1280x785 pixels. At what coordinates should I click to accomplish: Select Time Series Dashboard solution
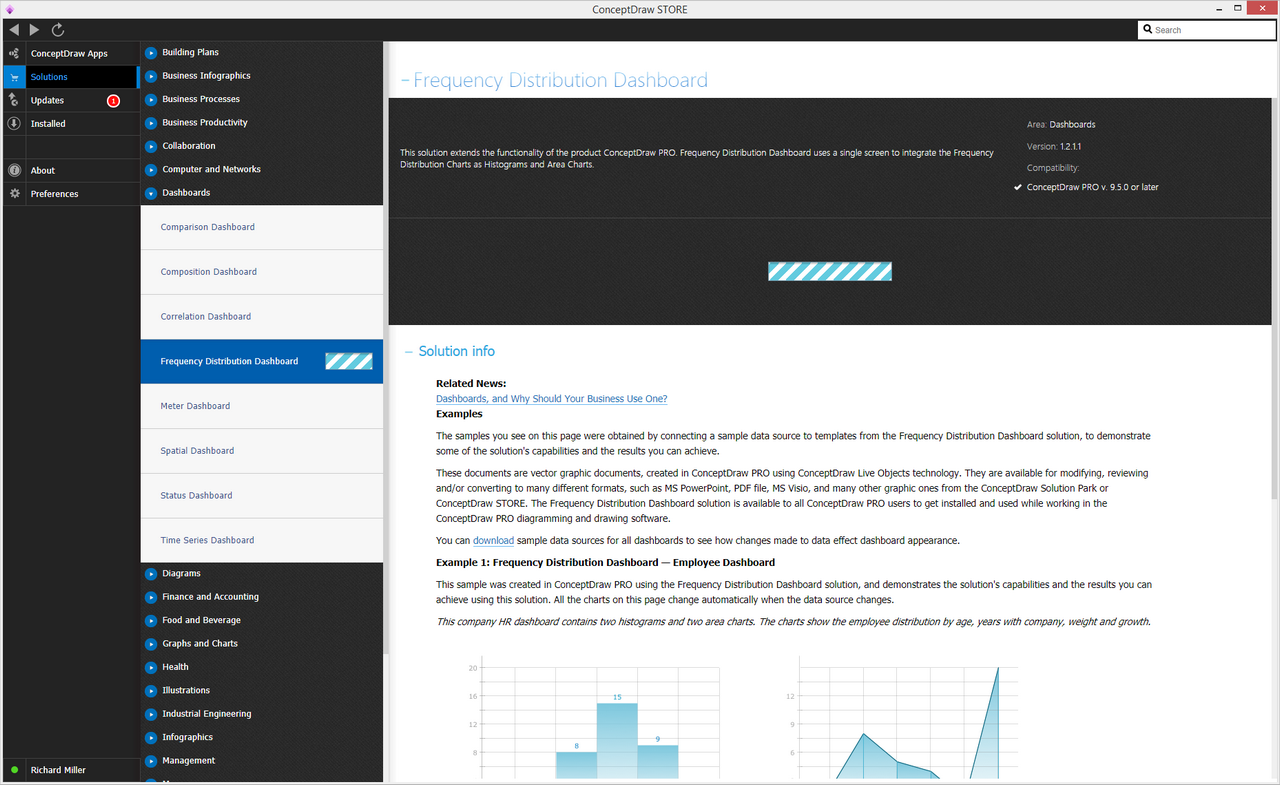click(x=262, y=540)
